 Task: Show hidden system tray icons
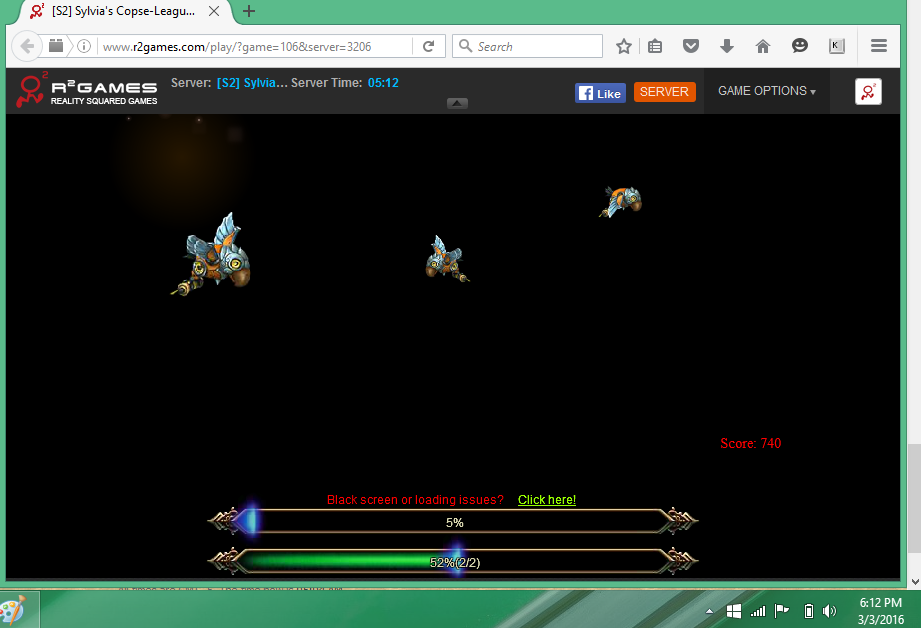click(x=709, y=611)
